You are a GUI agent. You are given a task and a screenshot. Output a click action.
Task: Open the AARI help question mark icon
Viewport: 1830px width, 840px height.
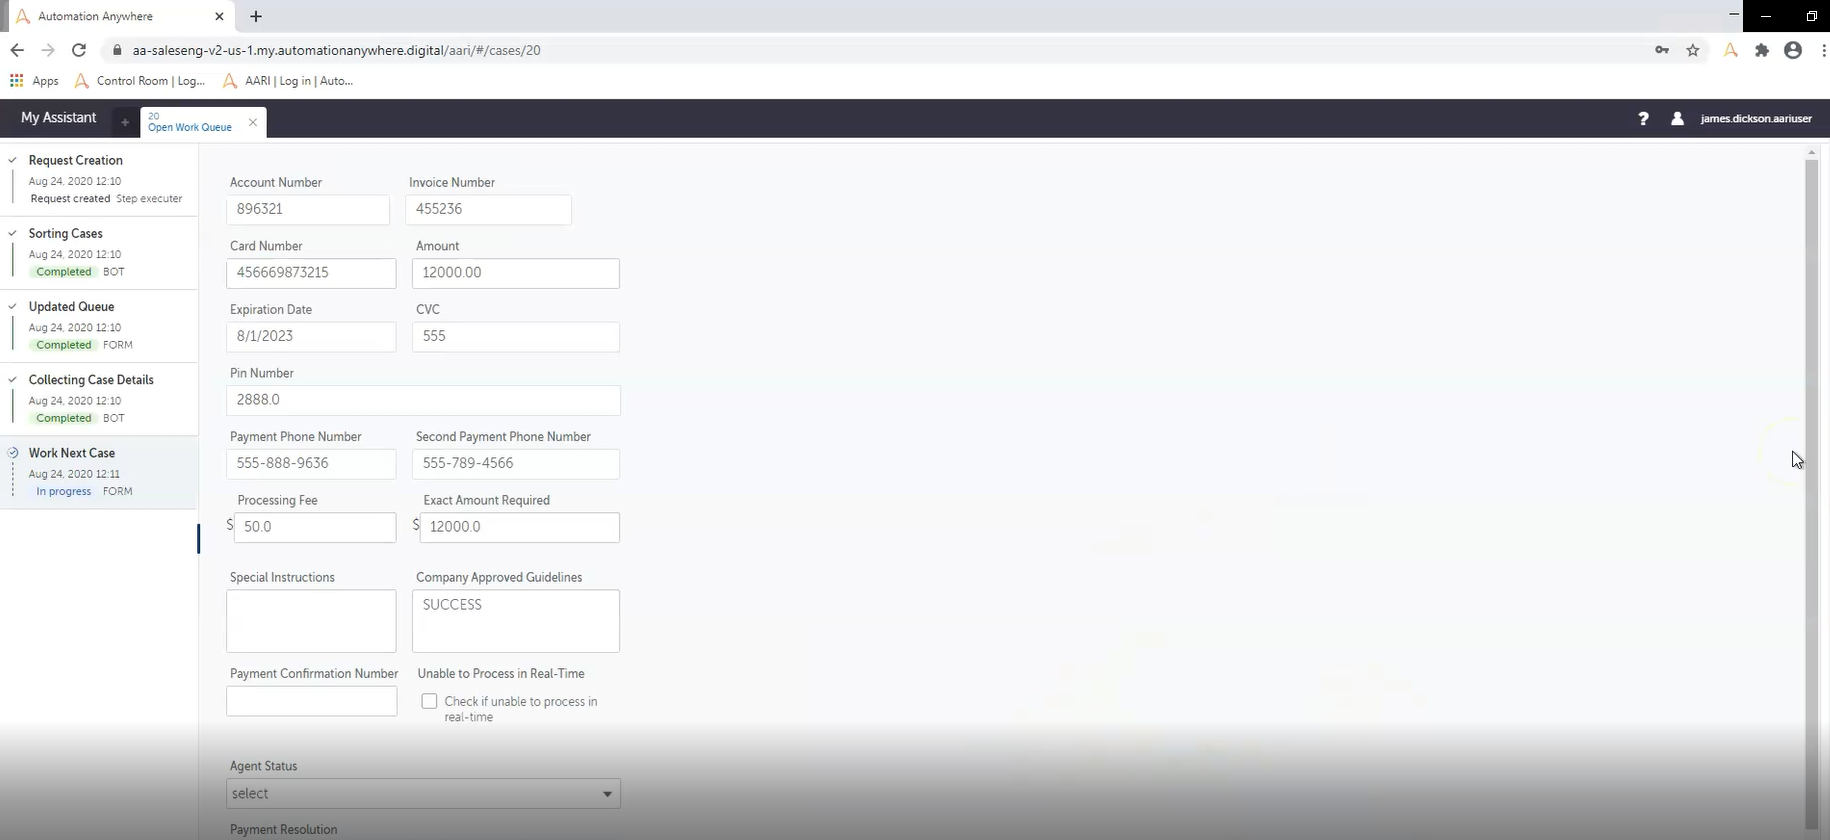tap(1643, 118)
